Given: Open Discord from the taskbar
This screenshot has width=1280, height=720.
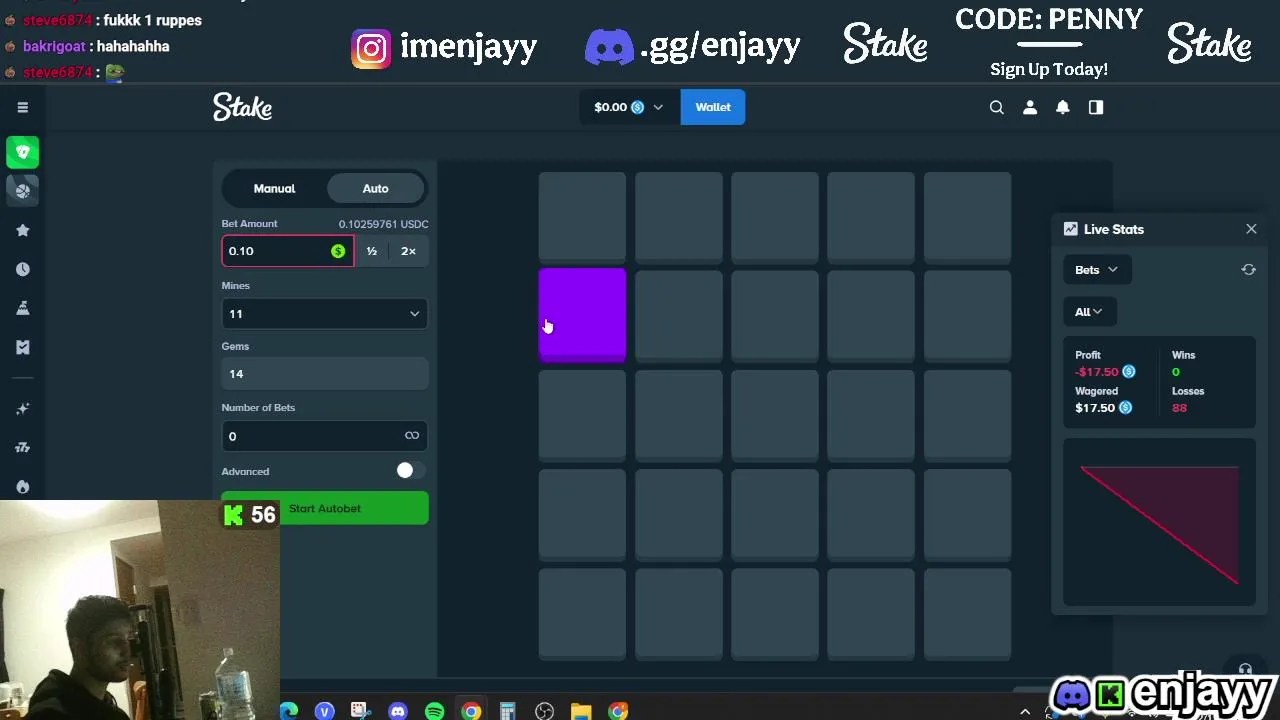Looking at the screenshot, I should point(398,711).
